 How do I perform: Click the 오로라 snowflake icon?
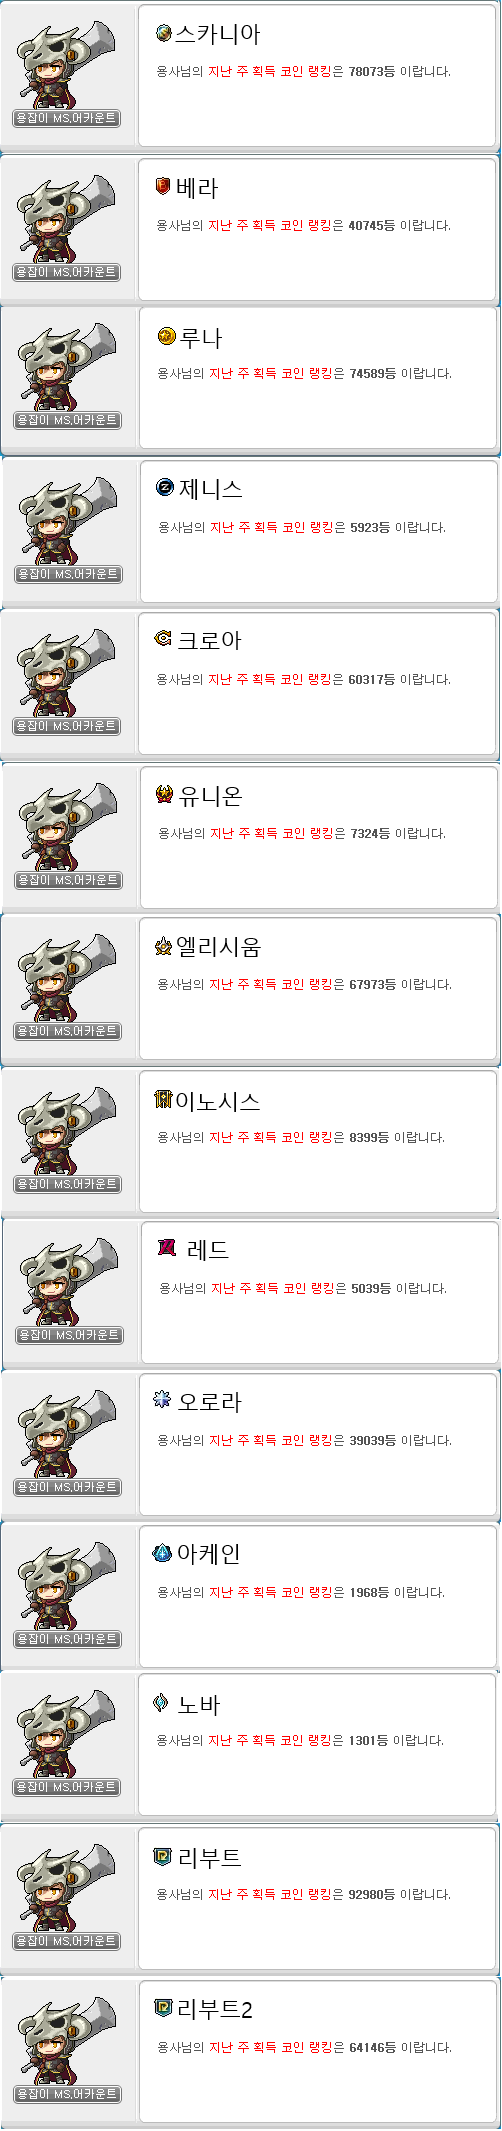[x=162, y=1400]
